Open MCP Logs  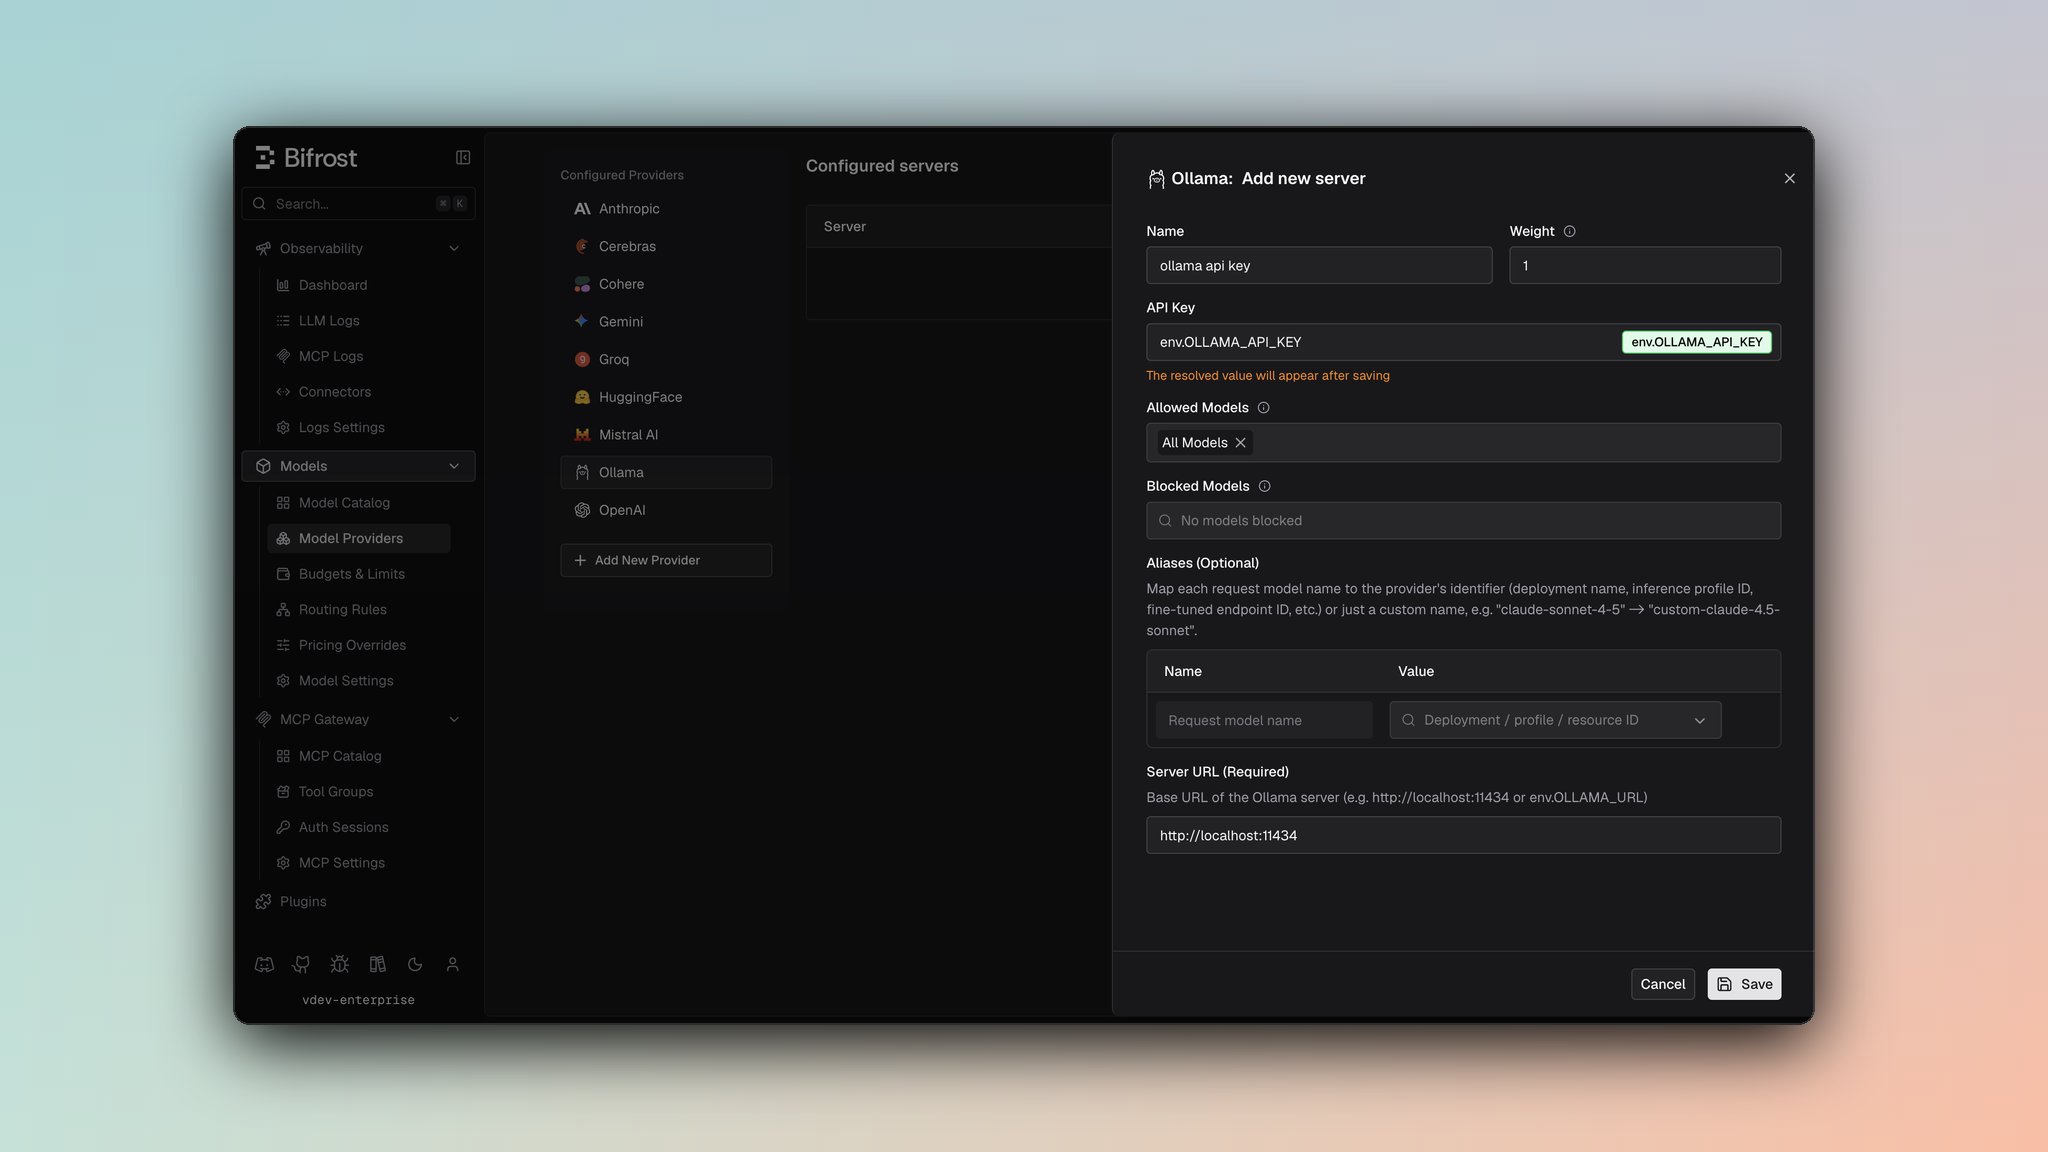click(x=359, y=356)
